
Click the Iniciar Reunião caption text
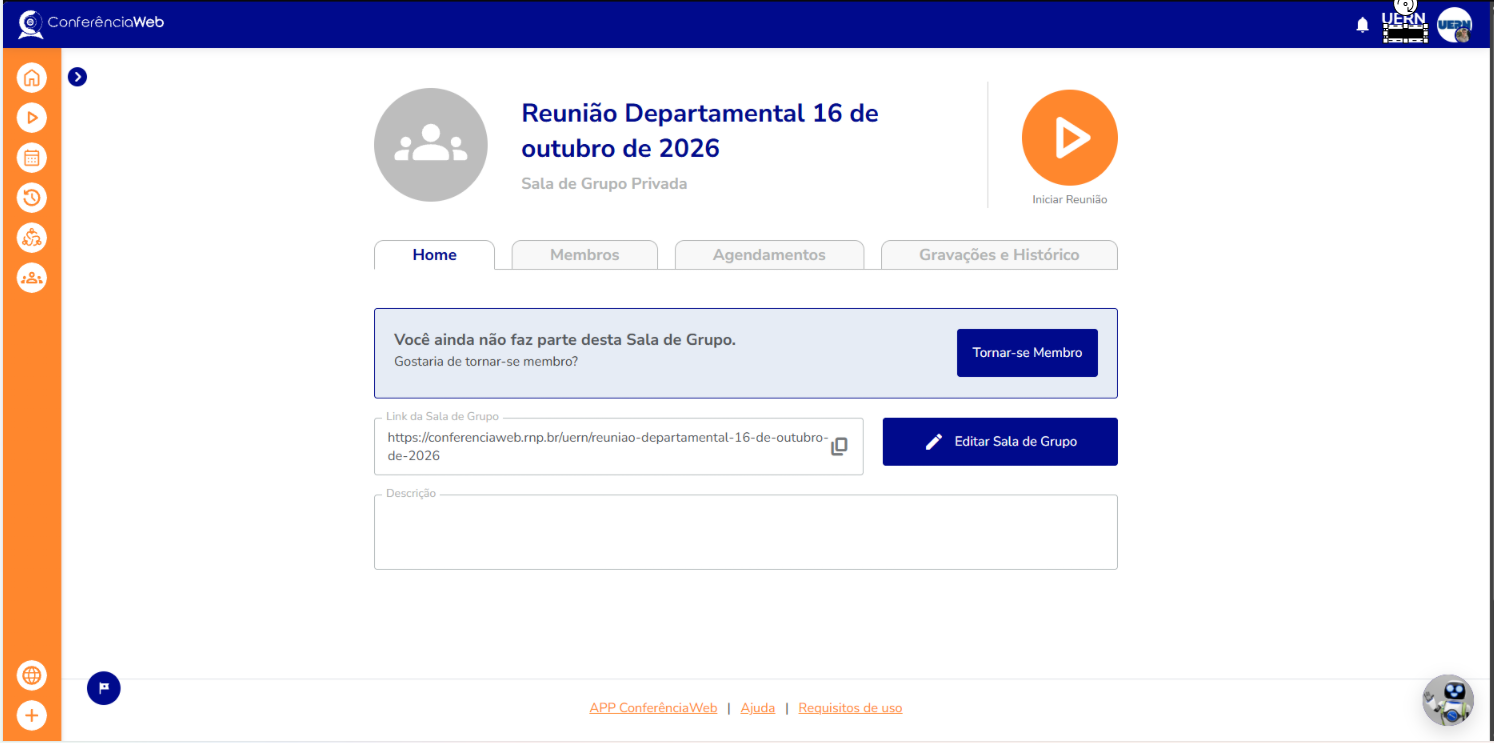1070,200
